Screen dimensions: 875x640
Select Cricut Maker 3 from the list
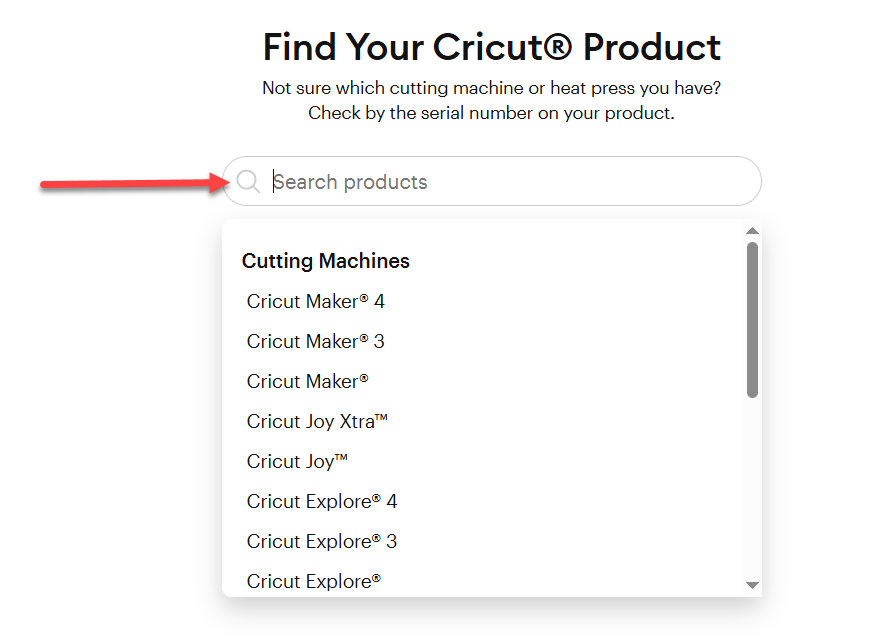pos(315,341)
